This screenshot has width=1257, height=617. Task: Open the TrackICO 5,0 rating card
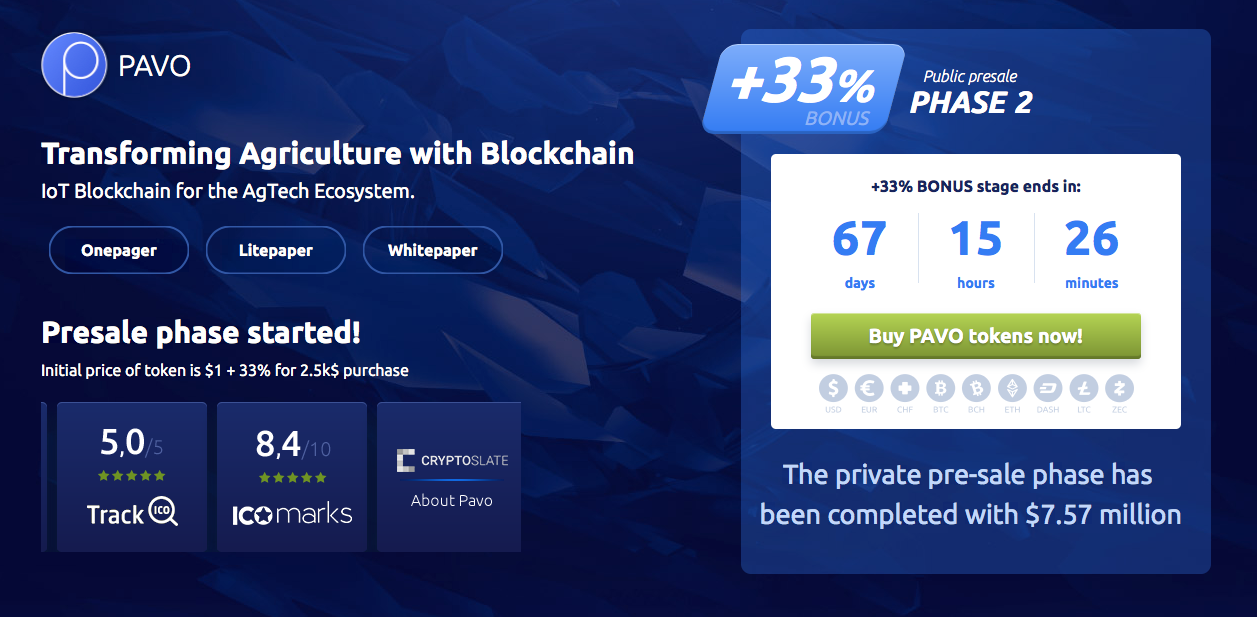(x=132, y=477)
